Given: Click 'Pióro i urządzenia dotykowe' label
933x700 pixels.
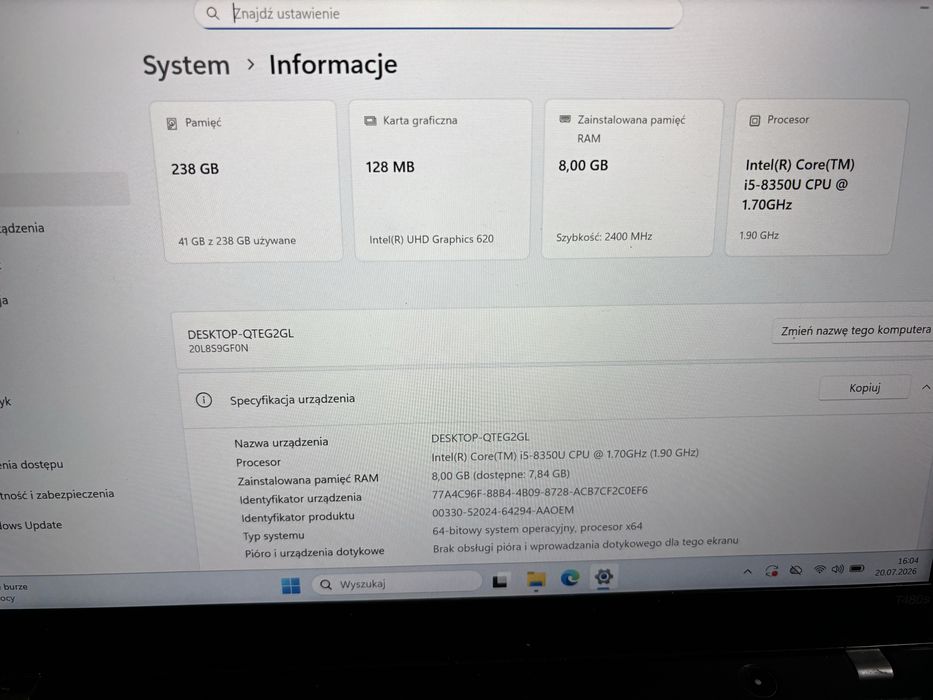Looking at the screenshot, I should point(314,552).
